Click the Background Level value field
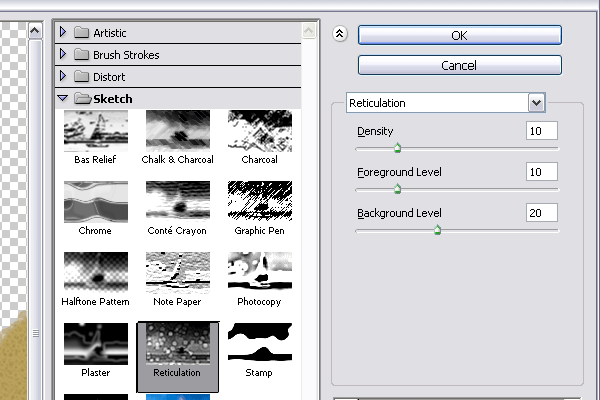 pyautogui.click(x=542, y=213)
